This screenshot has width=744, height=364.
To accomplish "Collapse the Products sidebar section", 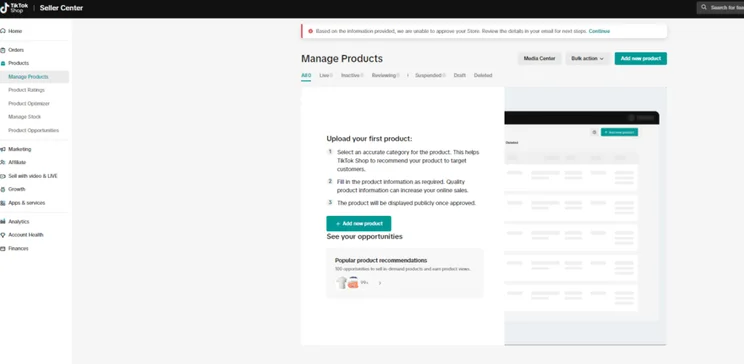I will click(x=19, y=63).
